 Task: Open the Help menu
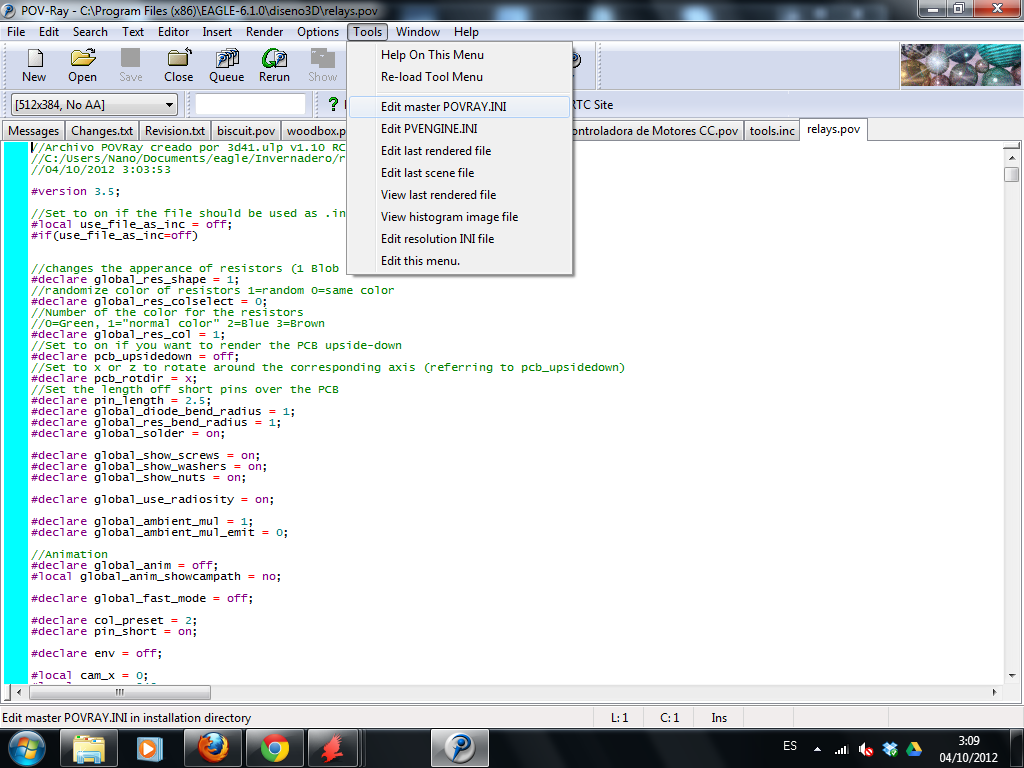(x=466, y=31)
